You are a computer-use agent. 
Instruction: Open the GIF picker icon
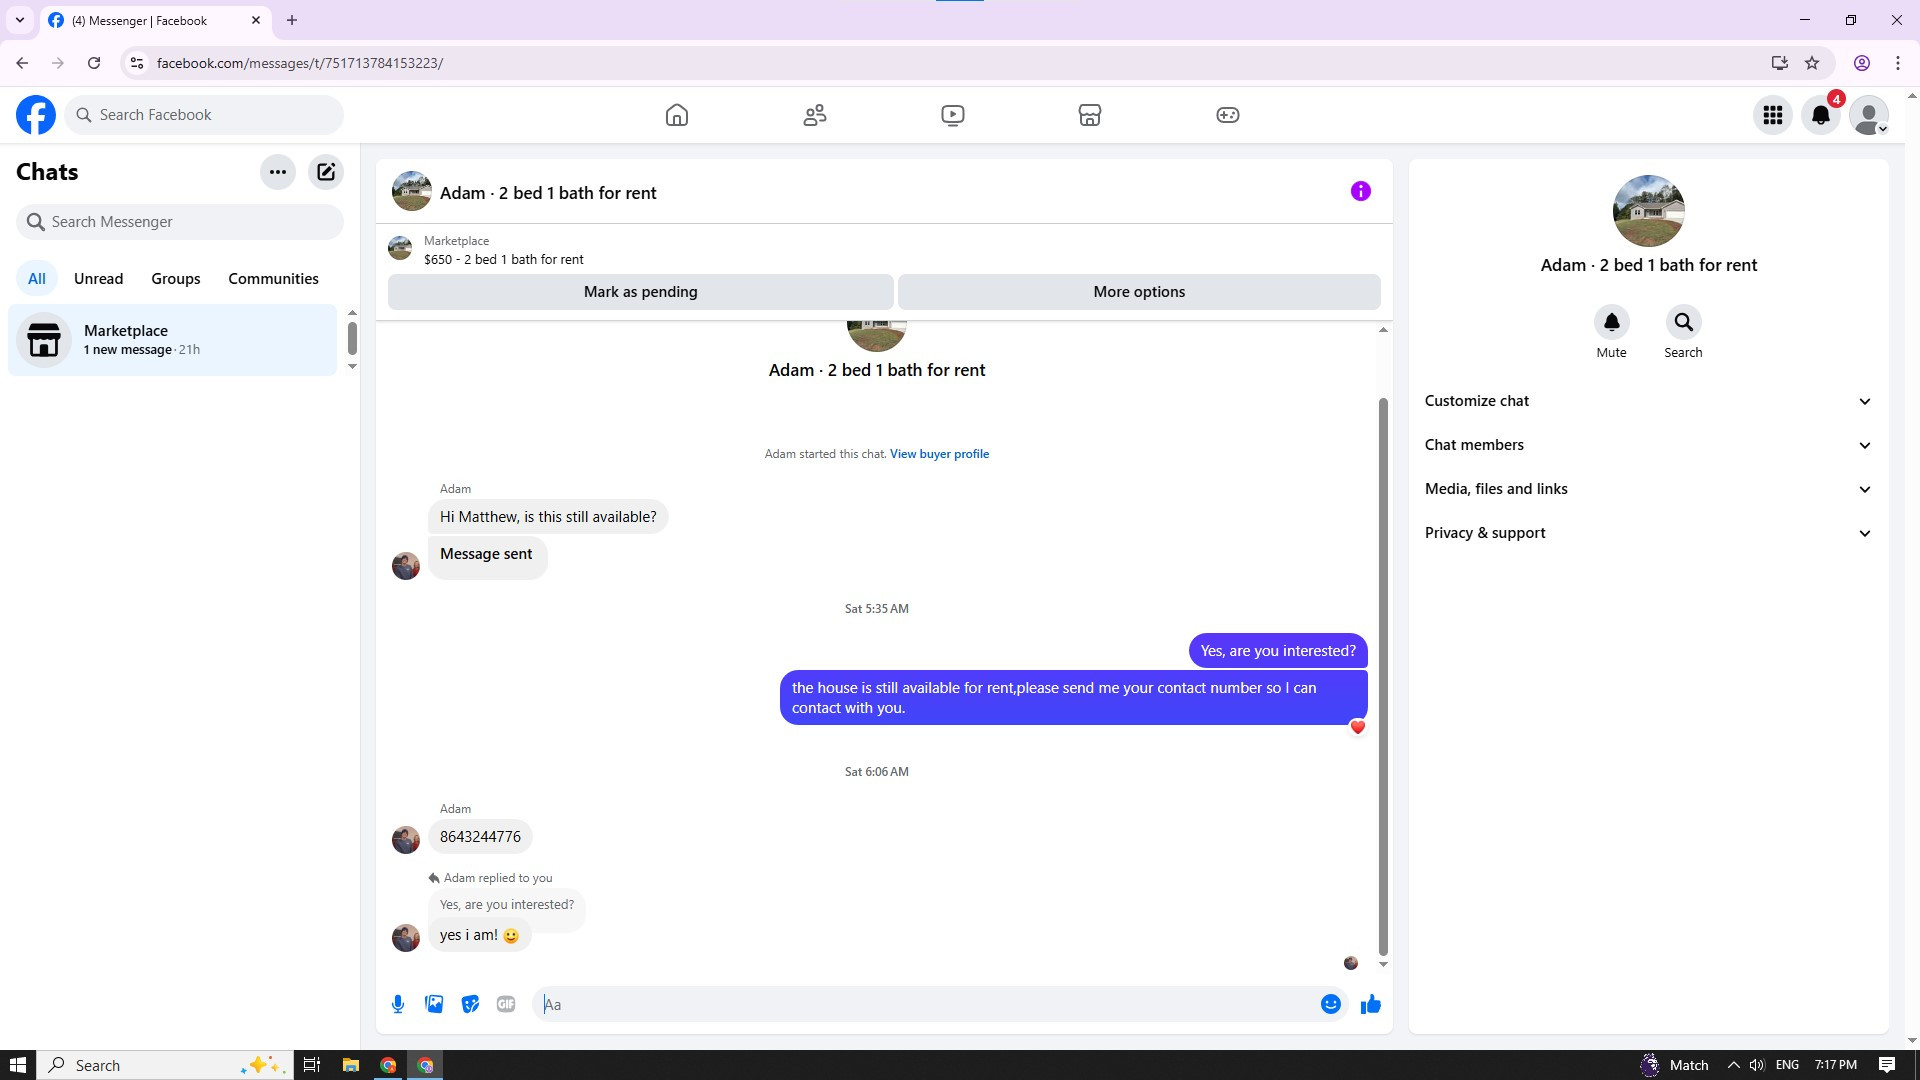click(506, 1004)
